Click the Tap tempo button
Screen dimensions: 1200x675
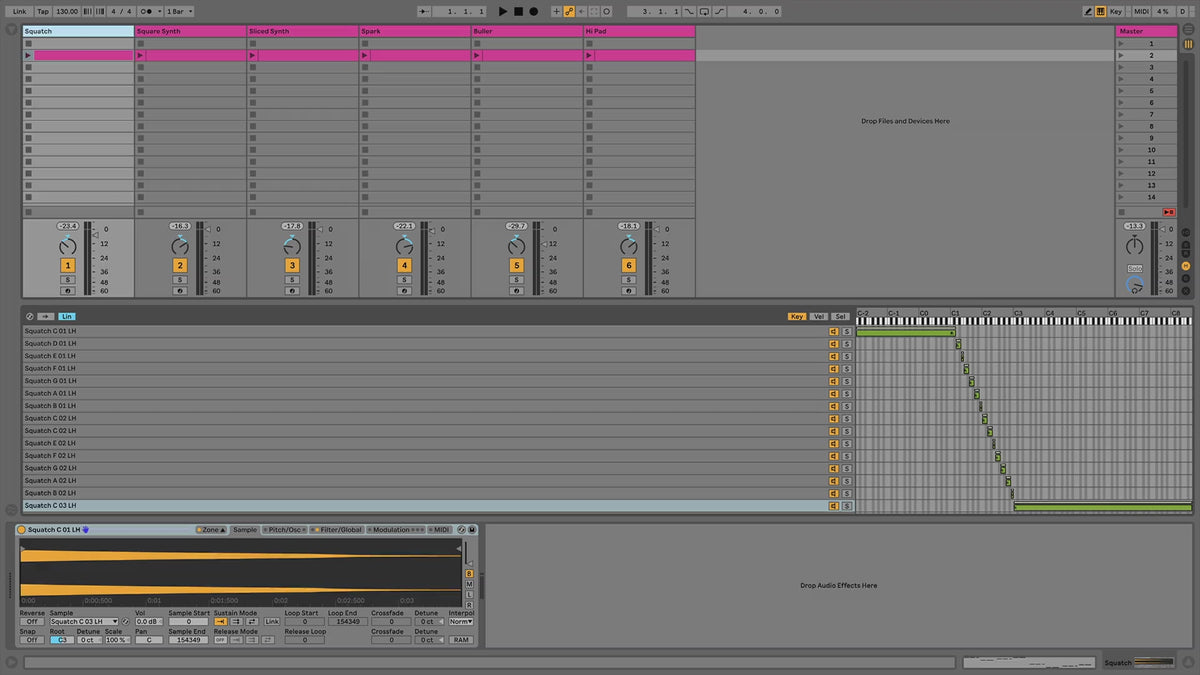click(x=43, y=11)
